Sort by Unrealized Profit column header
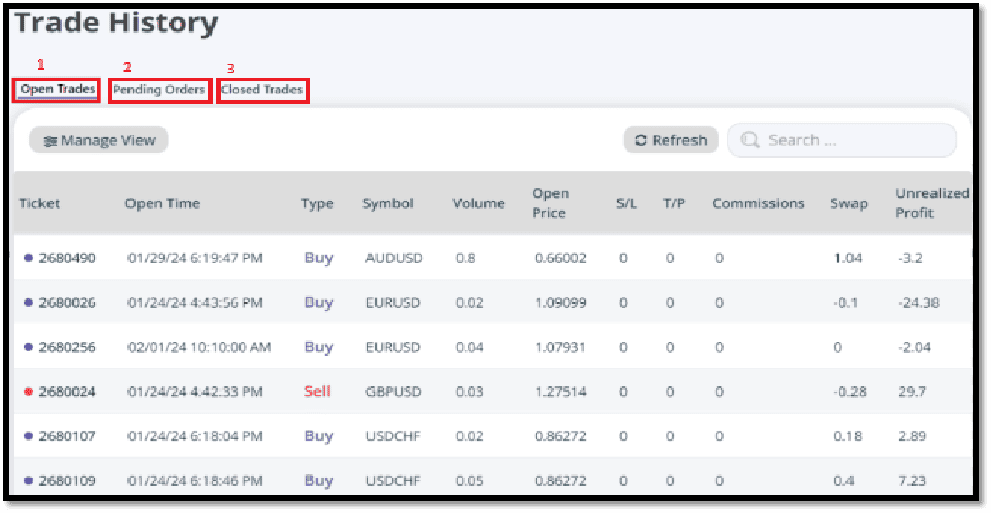The height and width of the screenshot is (513, 991). pos(932,203)
